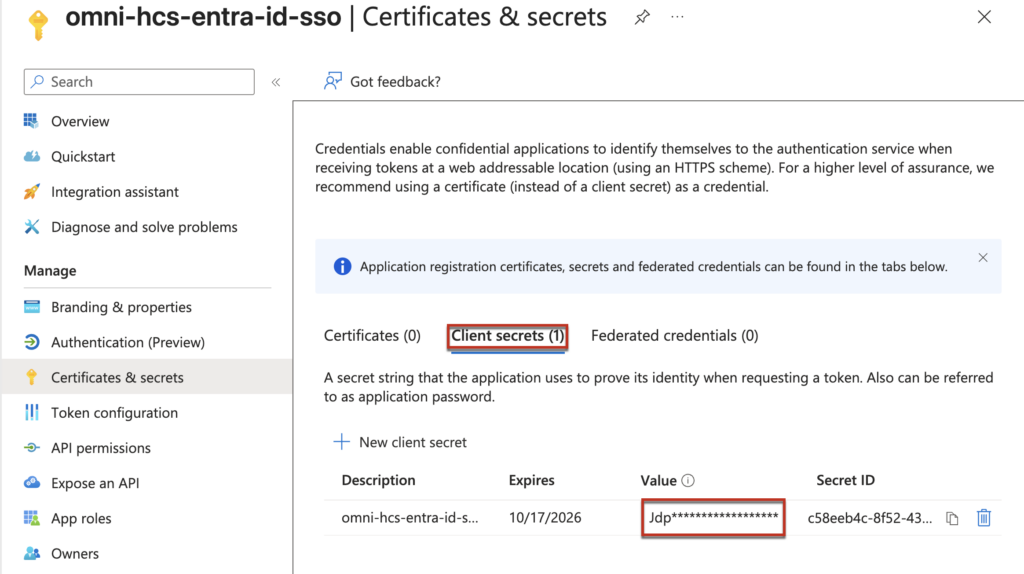The image size is (1024, 574).
Task: Open the Overview page
Action: tap(80, 121)
